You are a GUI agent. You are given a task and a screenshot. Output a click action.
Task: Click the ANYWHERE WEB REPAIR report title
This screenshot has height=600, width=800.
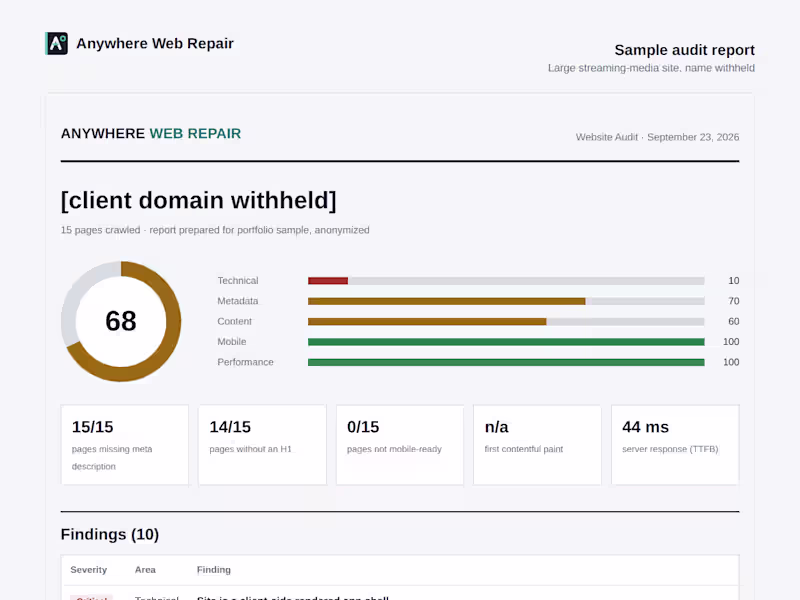[x=151, y=134]
